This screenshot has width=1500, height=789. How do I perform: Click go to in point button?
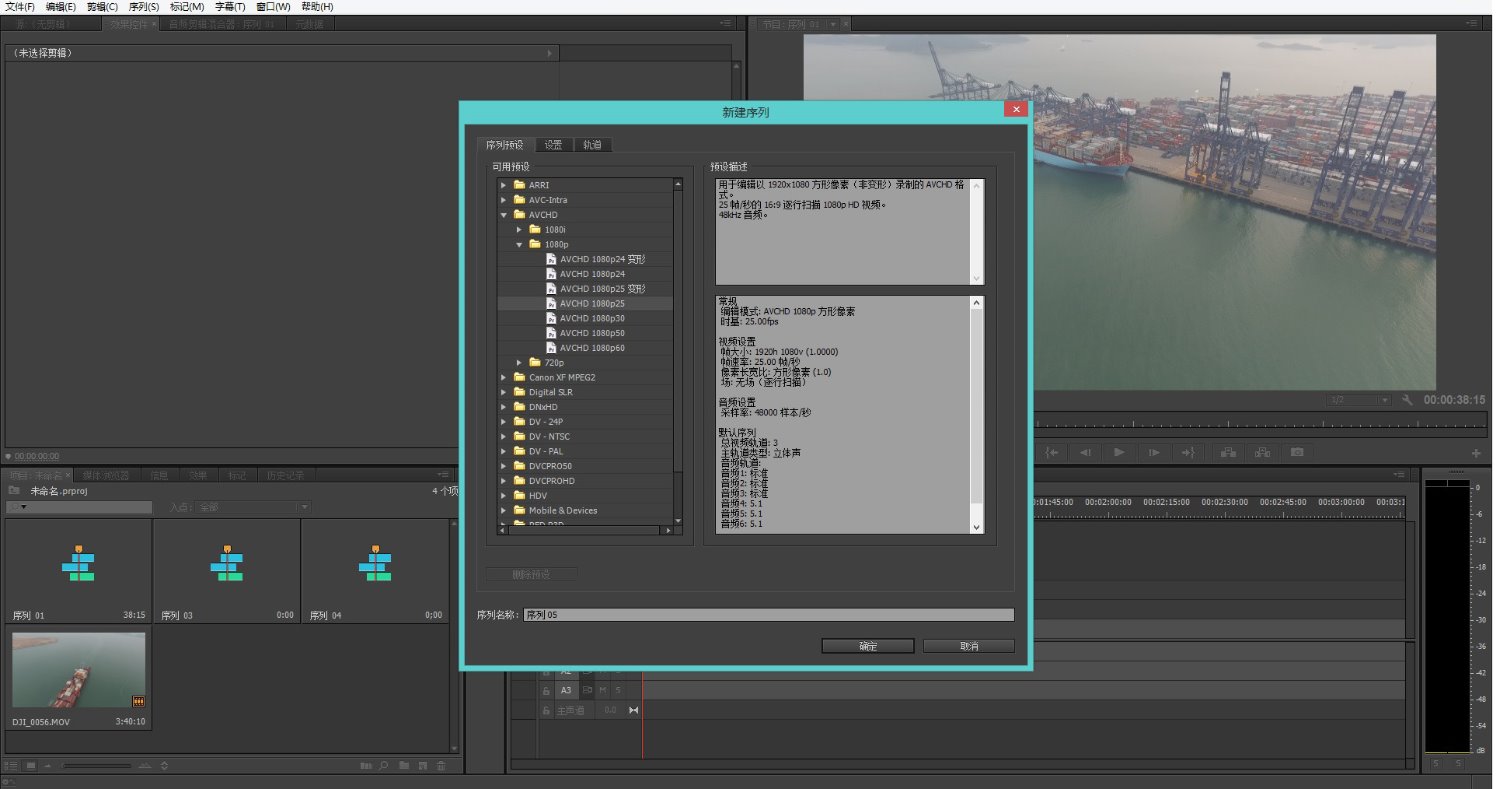tap(1052, 452)
